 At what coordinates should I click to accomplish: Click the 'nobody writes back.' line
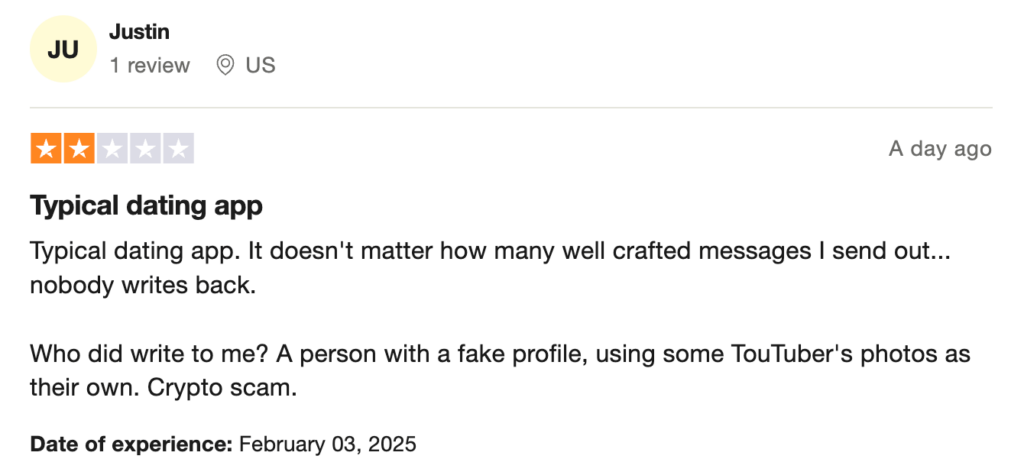click(x=143, y=286)
